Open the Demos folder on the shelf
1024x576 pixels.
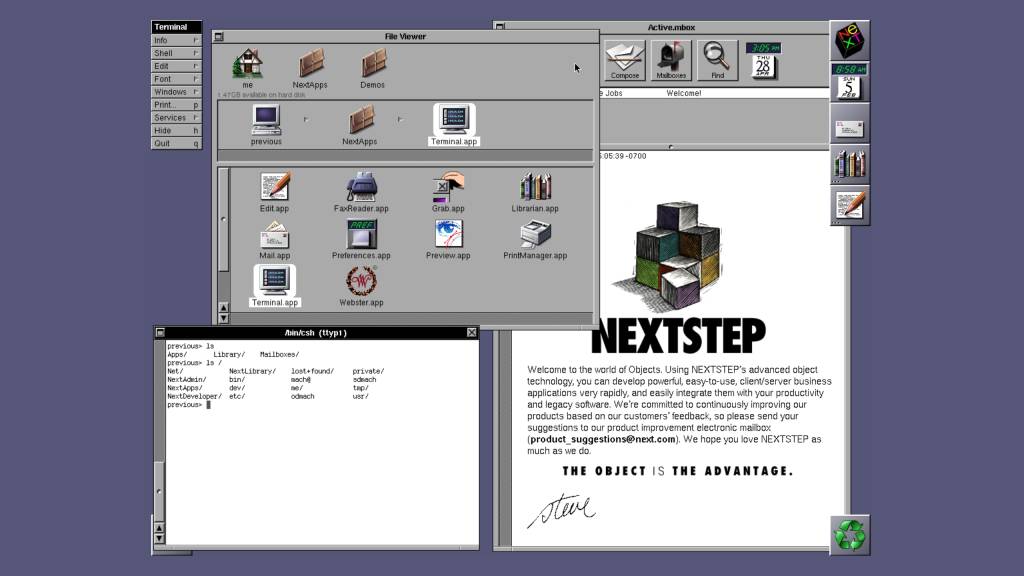pyautogui.click(x=373, y=67)
